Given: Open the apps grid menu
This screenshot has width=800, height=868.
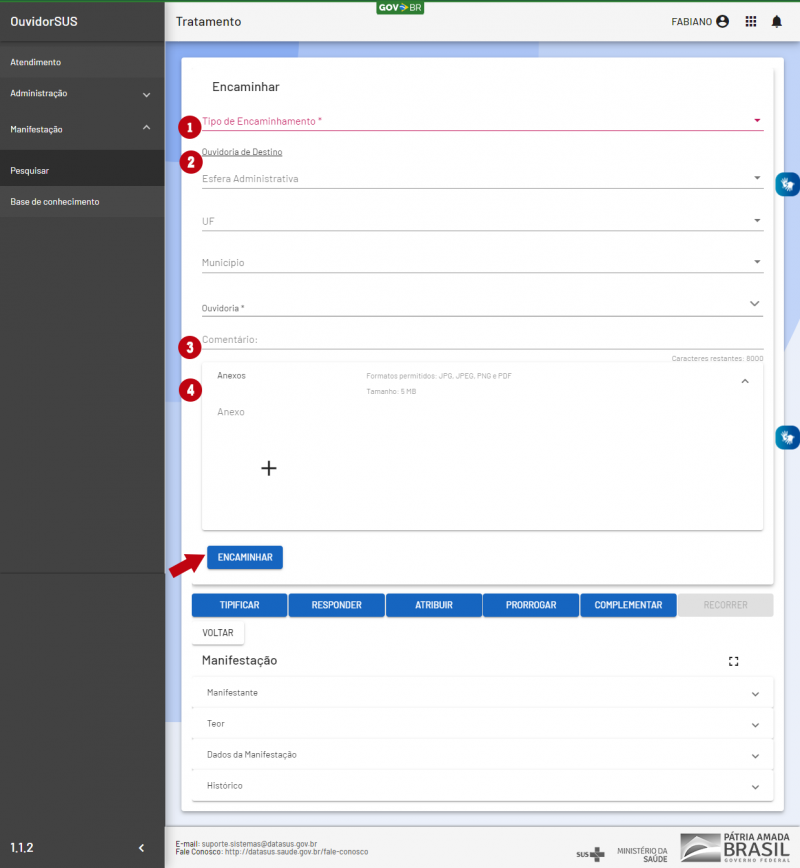Looking at the screenshot, I should point(751,21).
